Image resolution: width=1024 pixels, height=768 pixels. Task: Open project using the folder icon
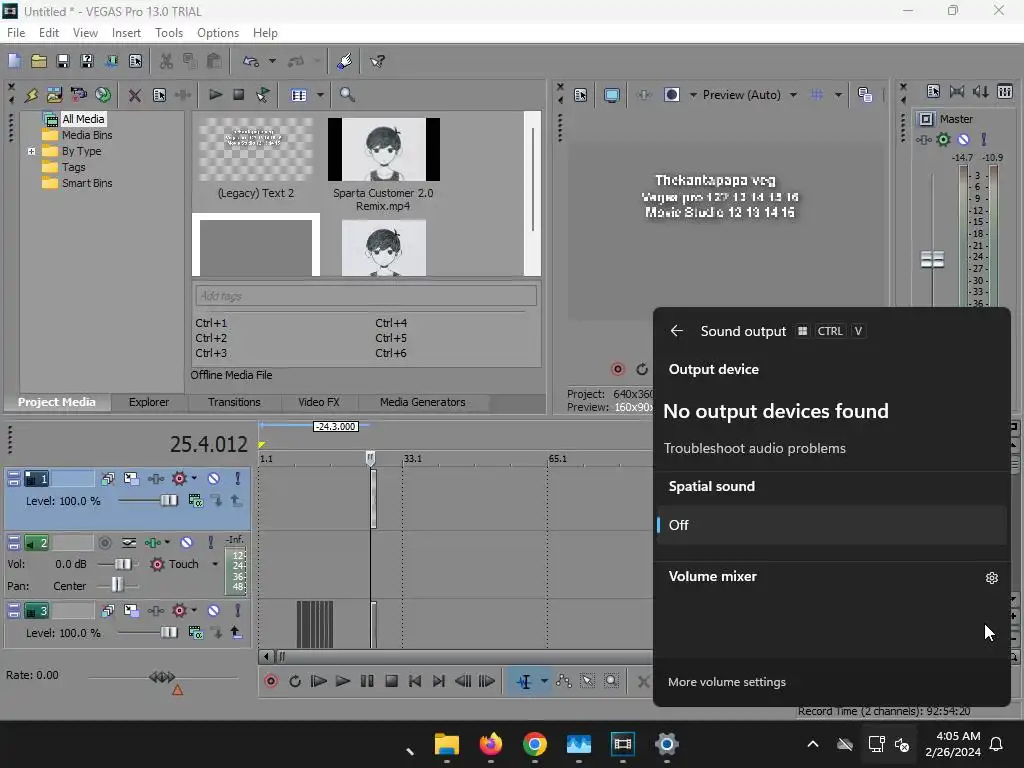click(x=39, y=61)
